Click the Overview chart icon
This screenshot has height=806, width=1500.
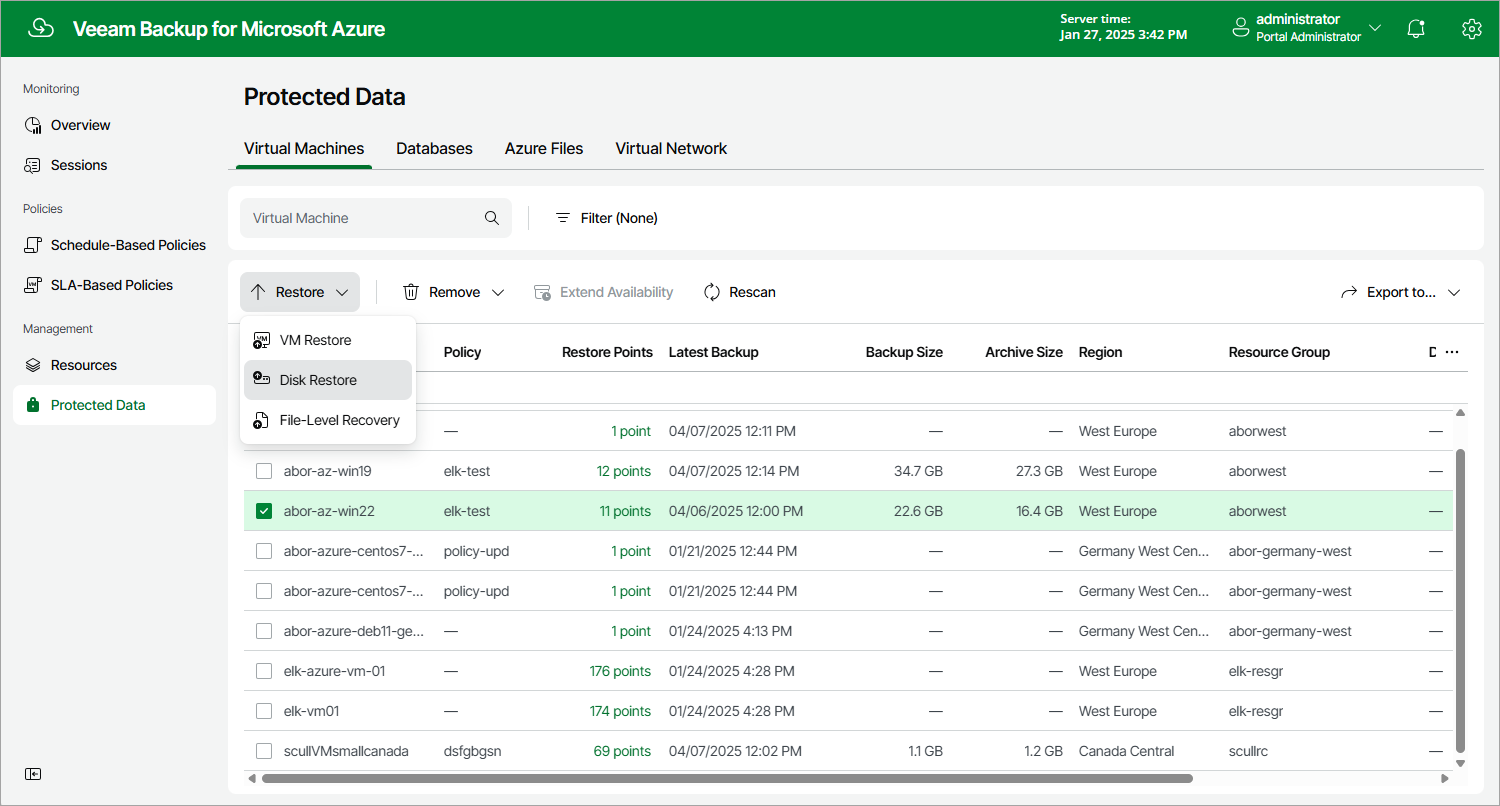point(33,125)
